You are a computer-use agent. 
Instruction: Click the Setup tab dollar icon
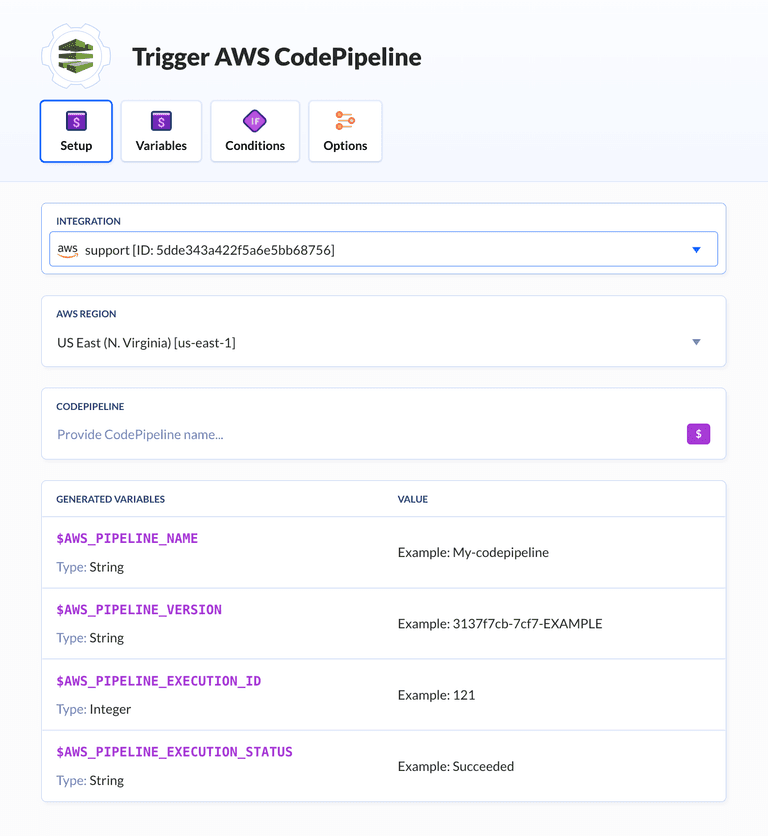(75, 121)
